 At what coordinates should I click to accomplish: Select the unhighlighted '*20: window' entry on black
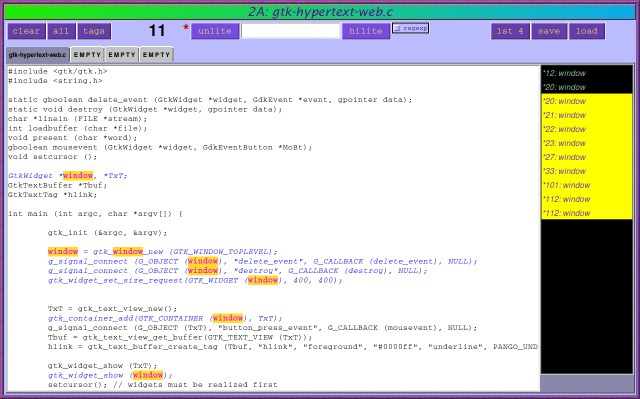click(x=587, y=87)
